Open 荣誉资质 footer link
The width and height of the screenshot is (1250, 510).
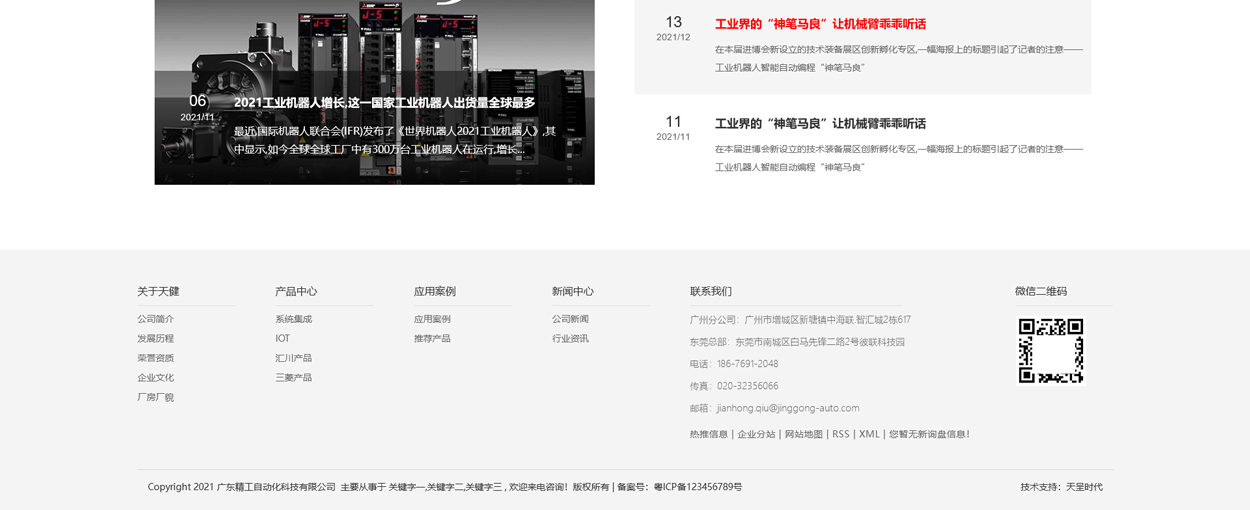coord(155,358)
